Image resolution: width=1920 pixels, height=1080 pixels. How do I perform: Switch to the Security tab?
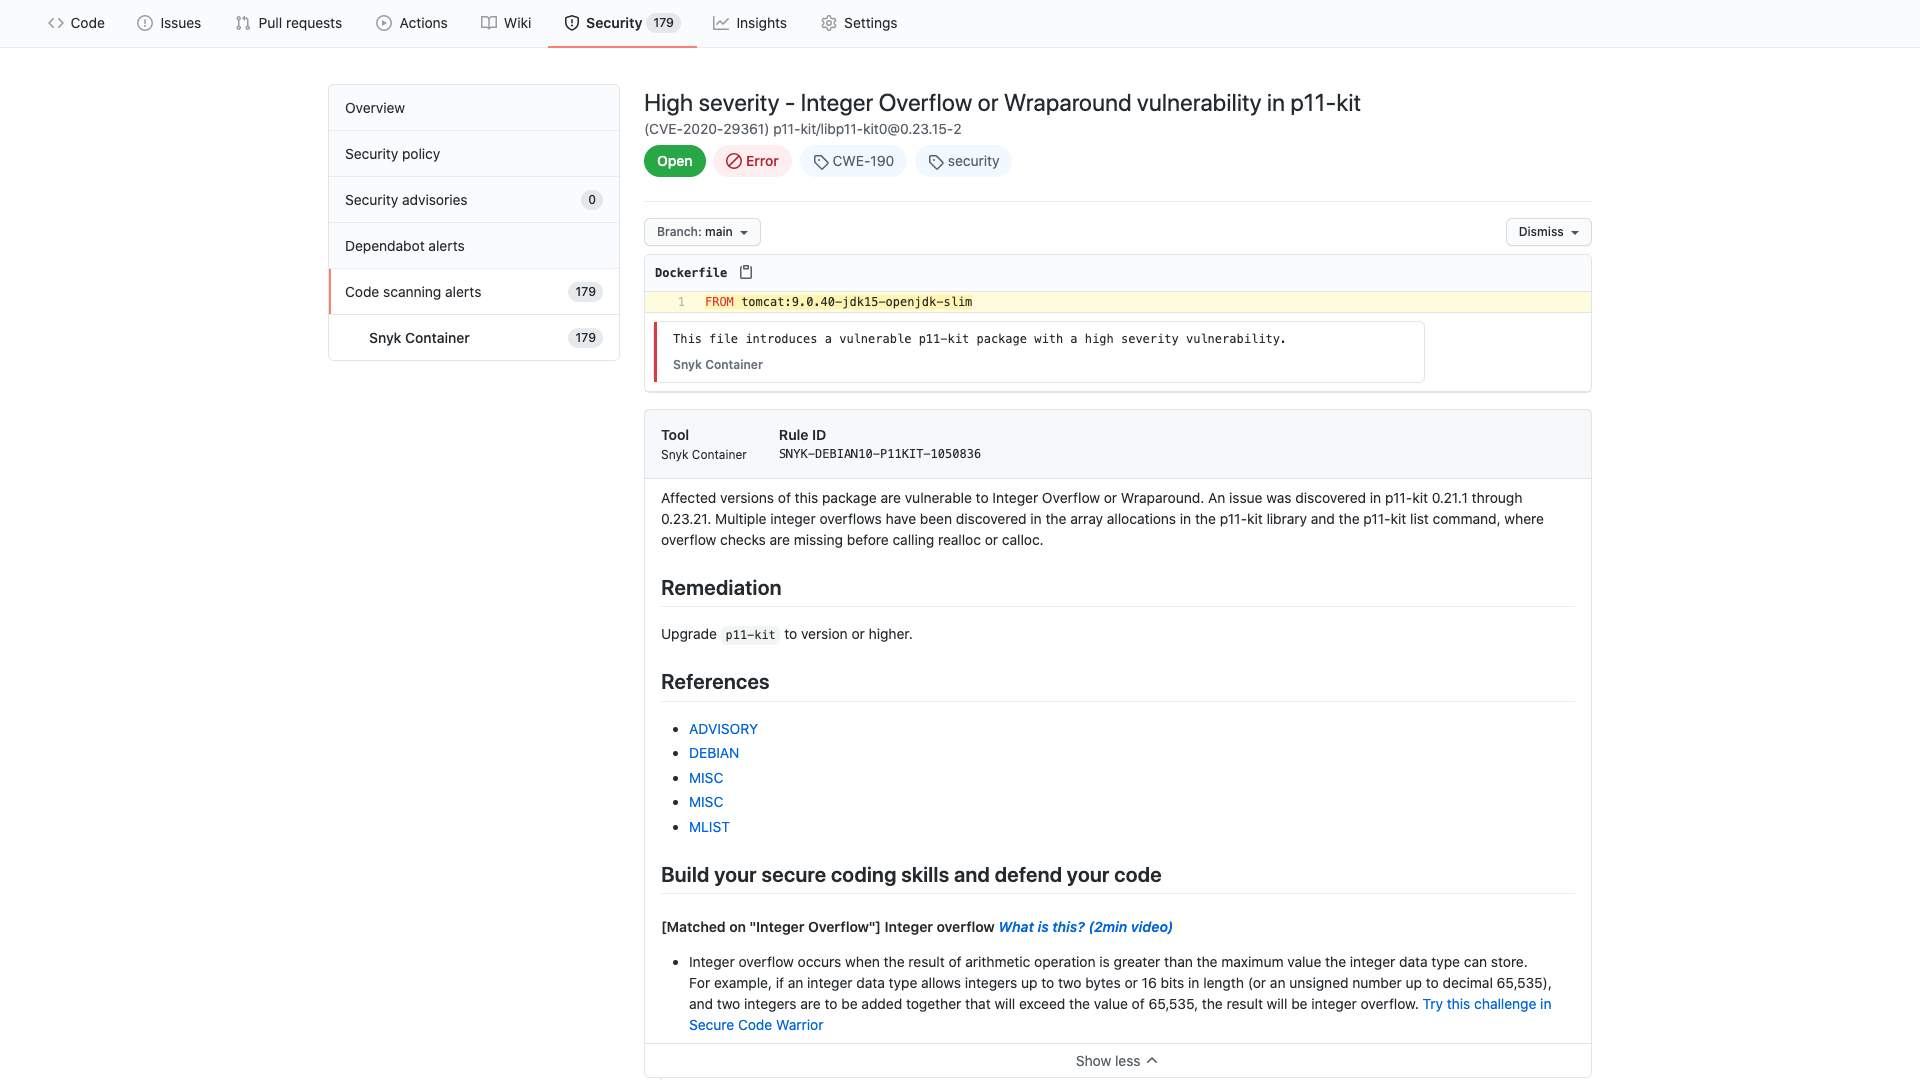(x=612, y=22)
